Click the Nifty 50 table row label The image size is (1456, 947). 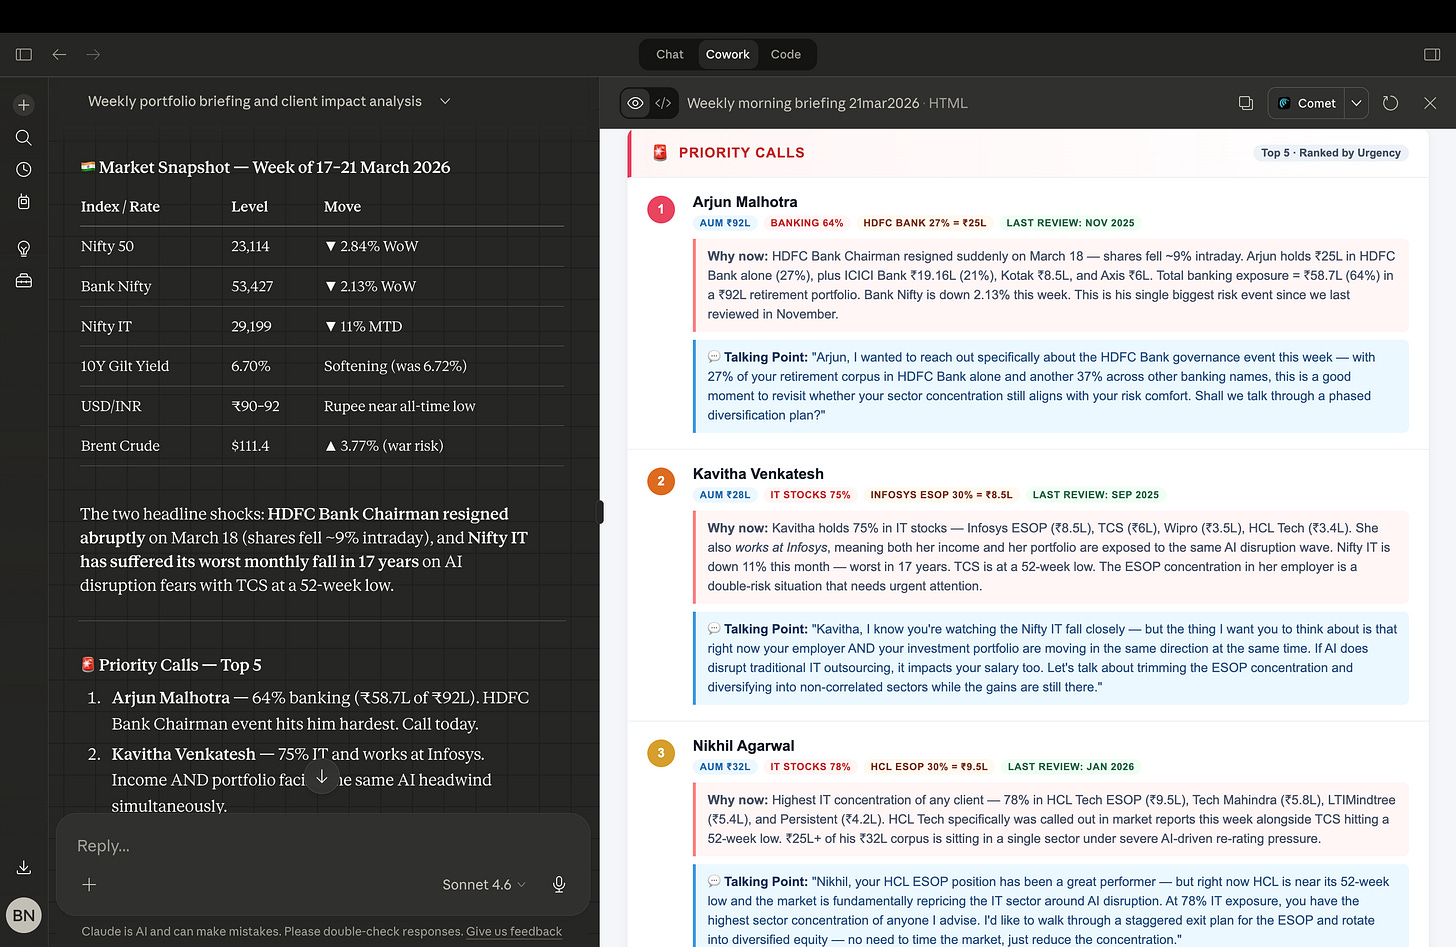coord(107,246)
